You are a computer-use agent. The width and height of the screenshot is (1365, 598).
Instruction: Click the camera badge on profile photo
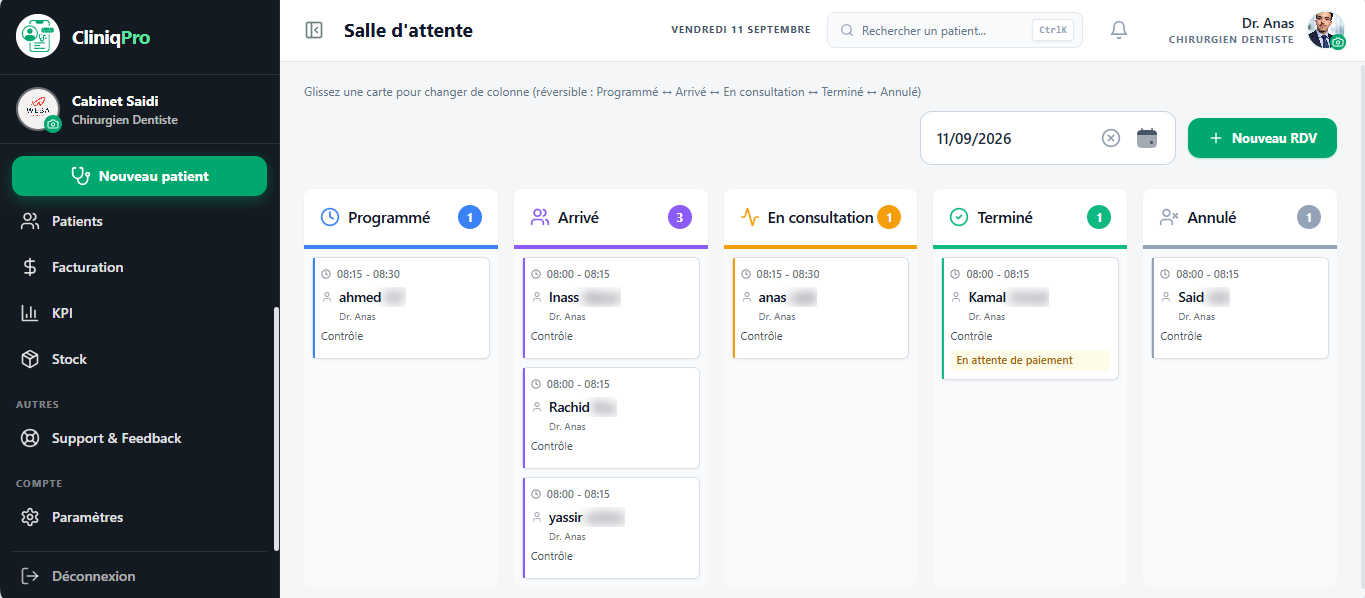(x=1338, y=42)
